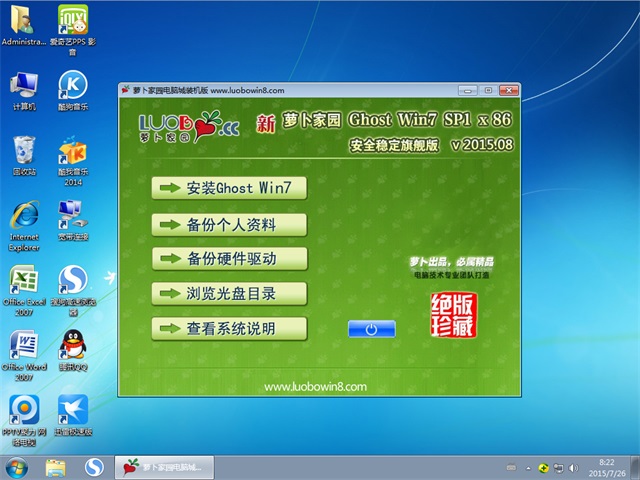Click the keyboard input tray icon

[x=511, y=468]
